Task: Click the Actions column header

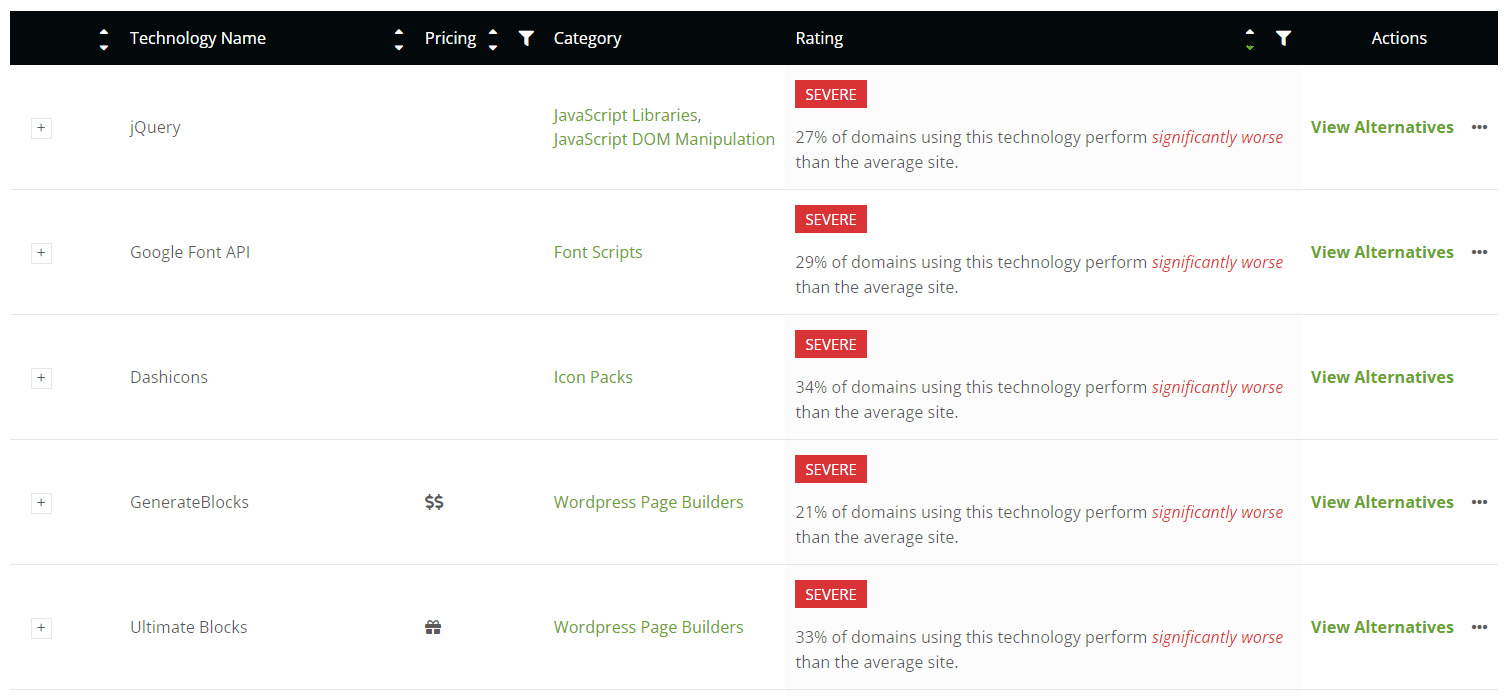Action: (1399, 38)
